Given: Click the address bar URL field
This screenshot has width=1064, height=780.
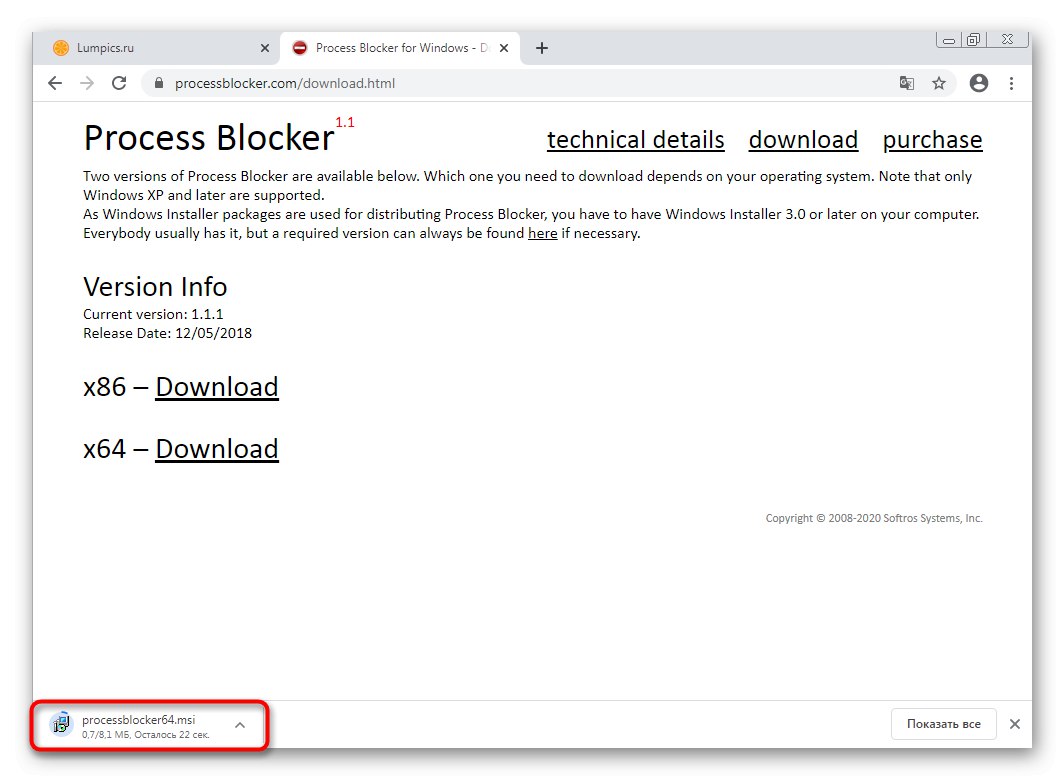Looking at the screenshot, I should [500, 84].
